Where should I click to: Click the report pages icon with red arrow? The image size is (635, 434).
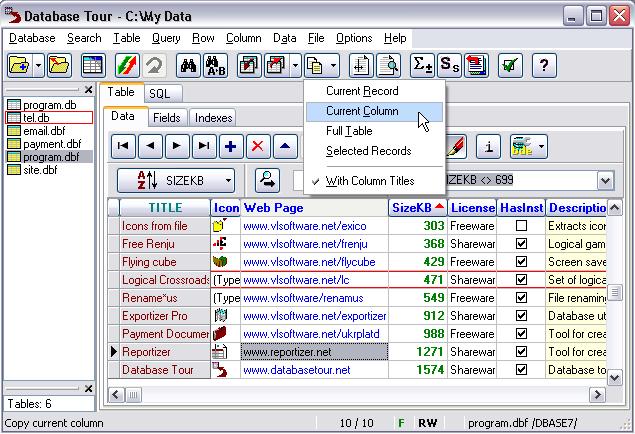pyautogui.click(x=476, y=65)
